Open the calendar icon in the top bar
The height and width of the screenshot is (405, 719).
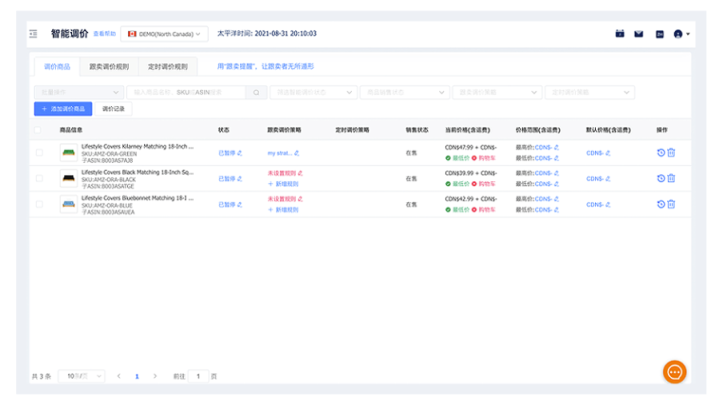click(620, 33)
